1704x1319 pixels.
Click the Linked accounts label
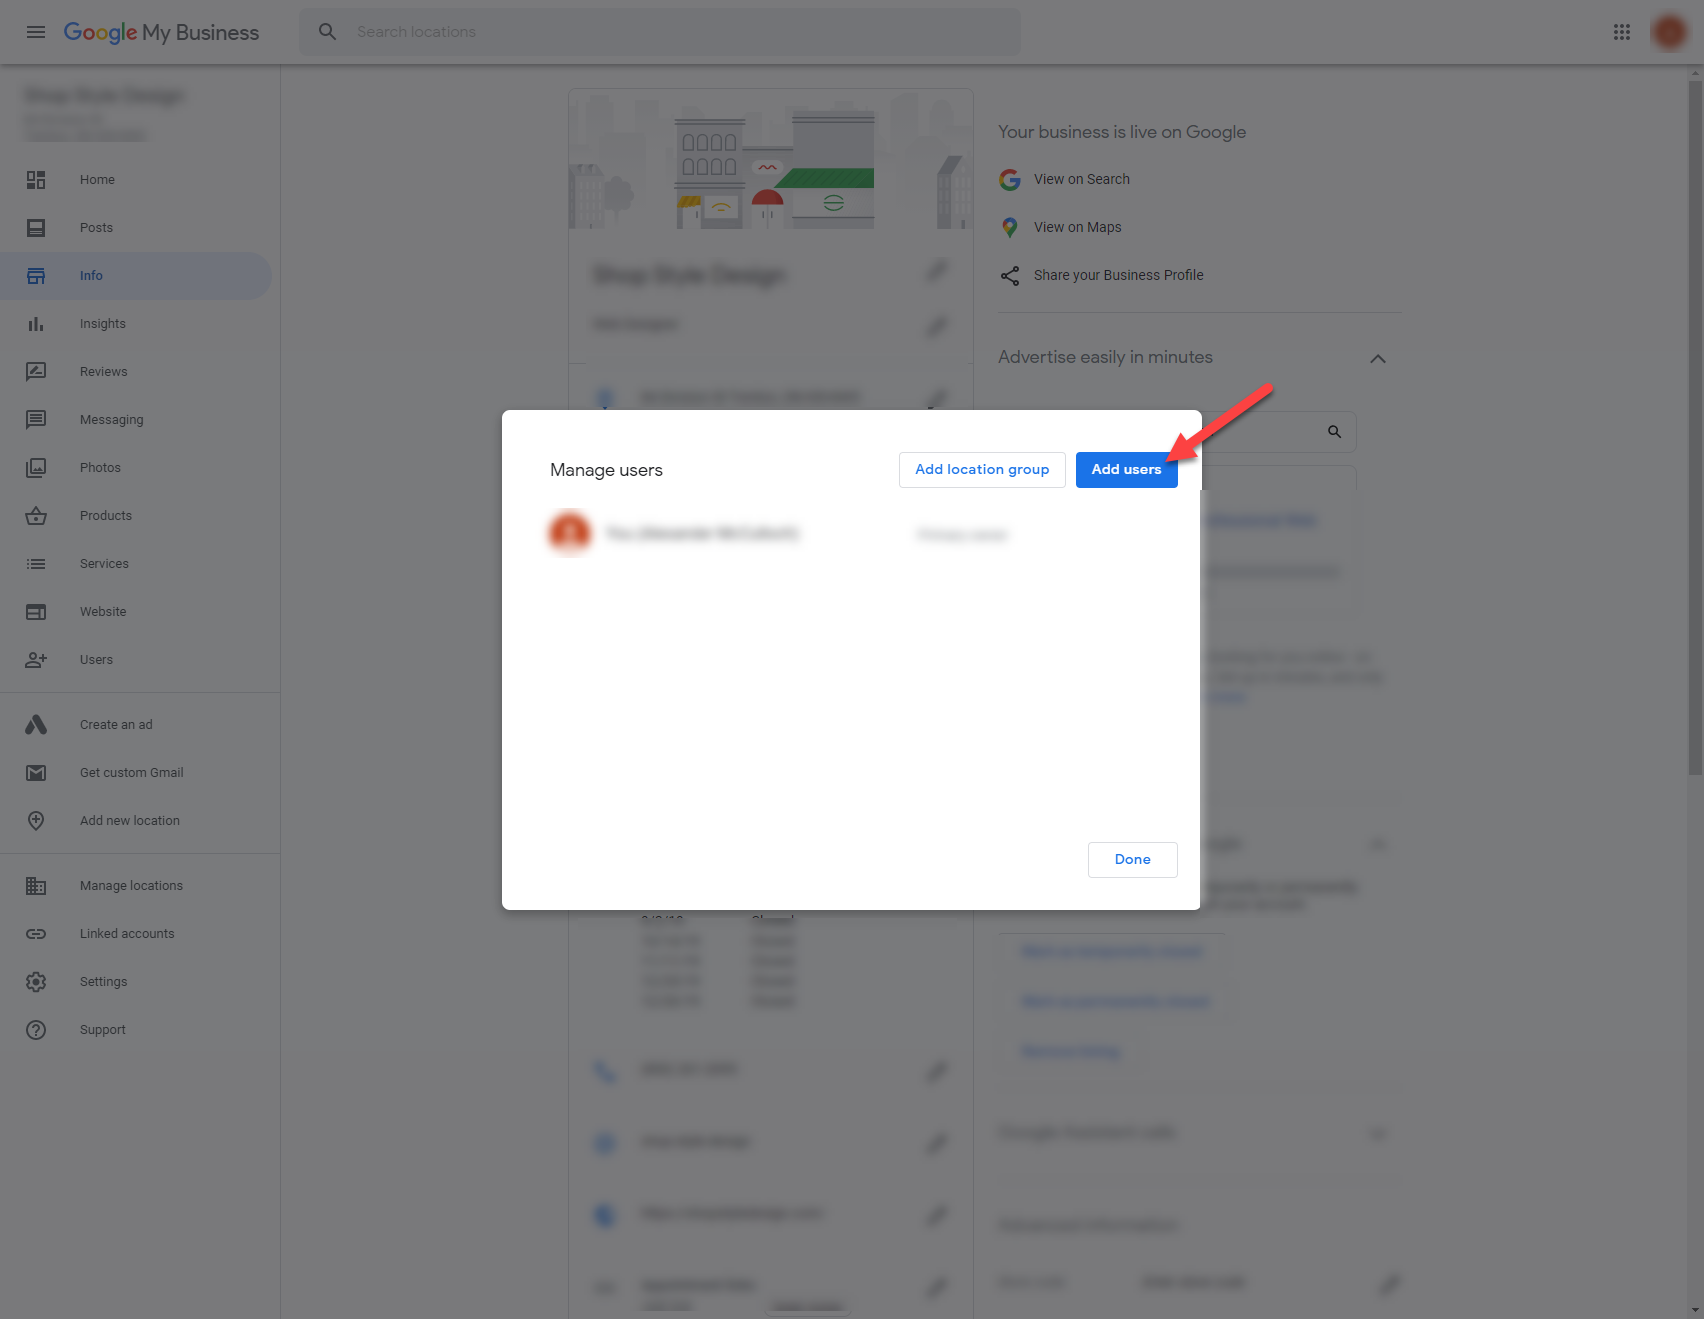tap(127, 934)
